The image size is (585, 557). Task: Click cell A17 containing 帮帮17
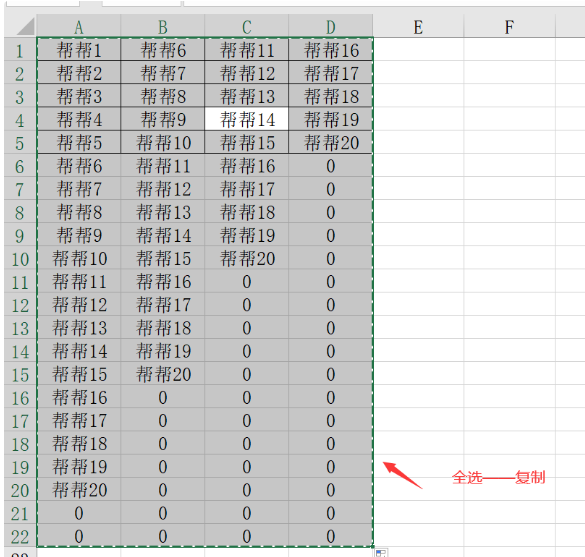click(79, 420)
